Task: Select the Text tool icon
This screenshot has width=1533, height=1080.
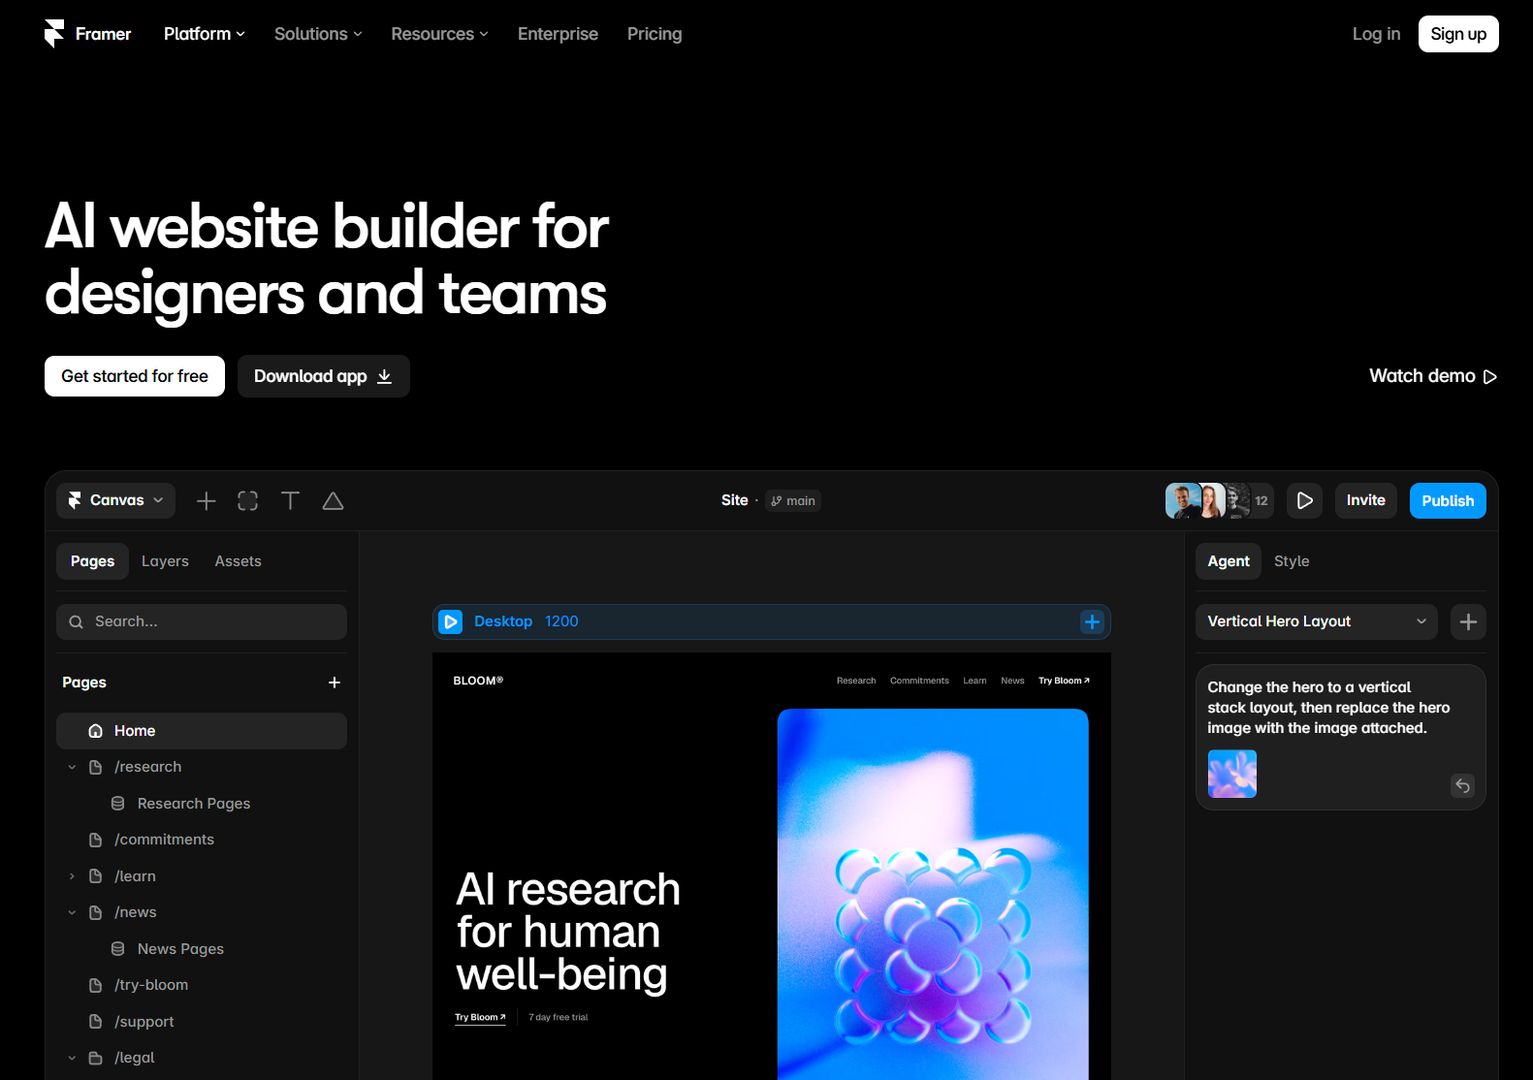Action: coord(290,501)
